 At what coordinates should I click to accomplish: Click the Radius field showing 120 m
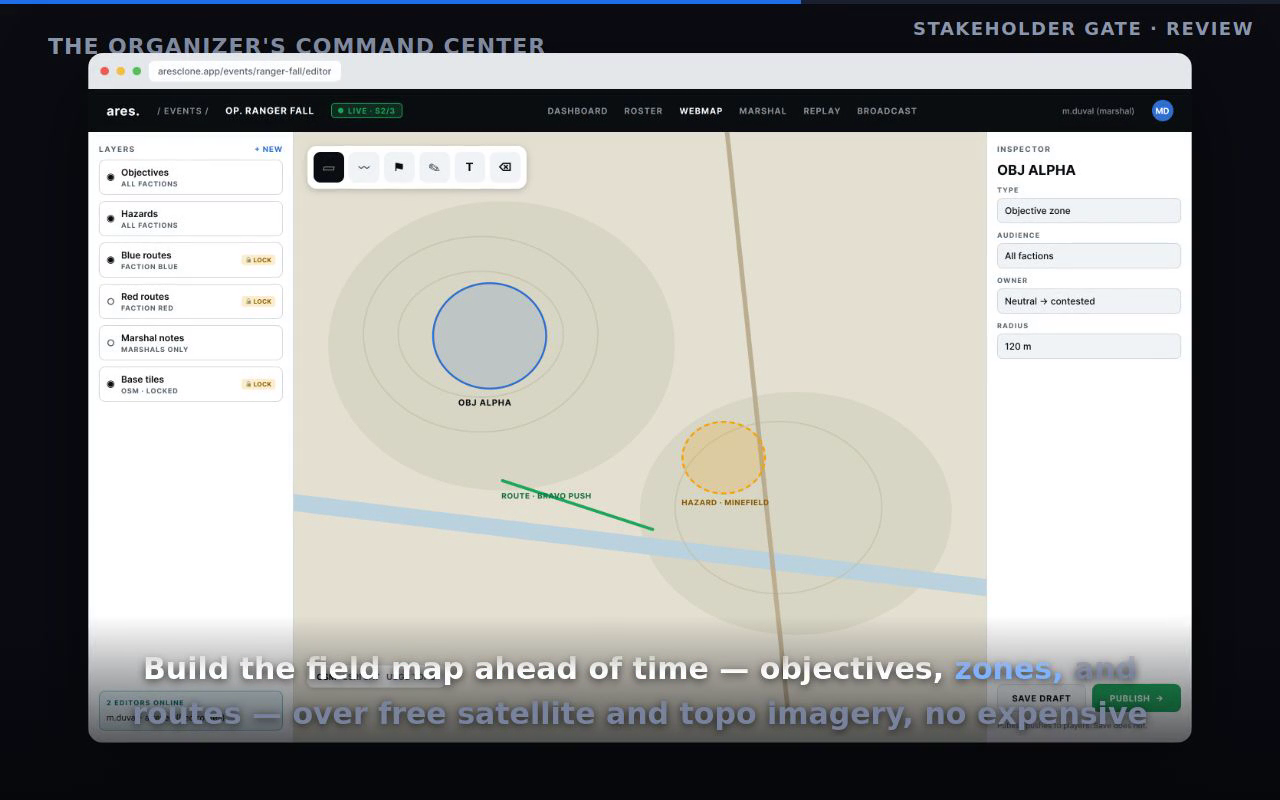click(1089, 346)
